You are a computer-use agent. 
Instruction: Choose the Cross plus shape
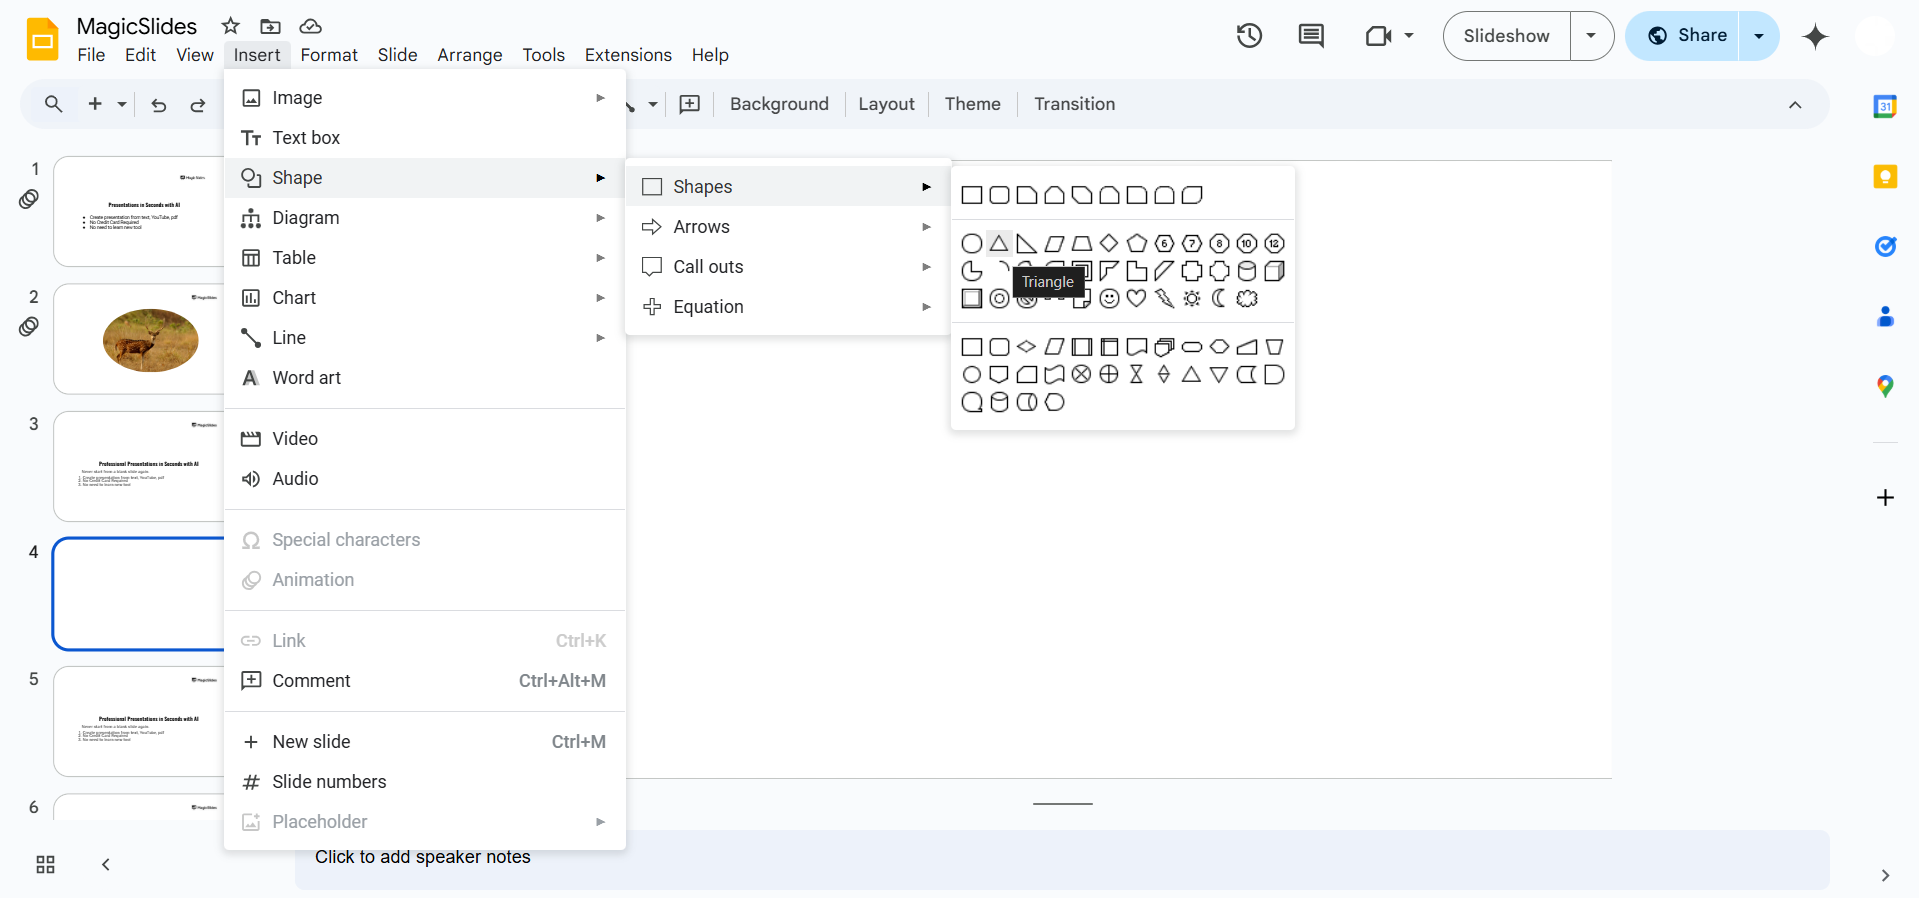pyautogui.click(x=1192, y=271)
